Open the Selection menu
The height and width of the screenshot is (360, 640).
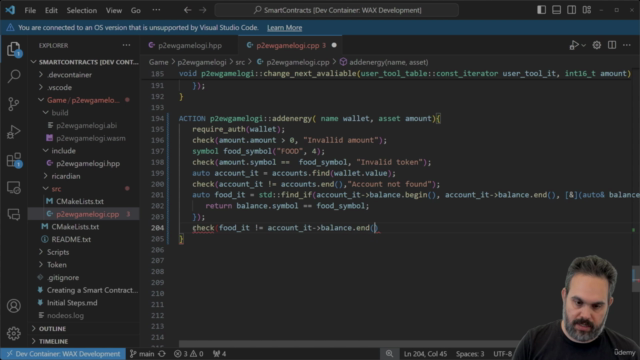pos(82,10)
